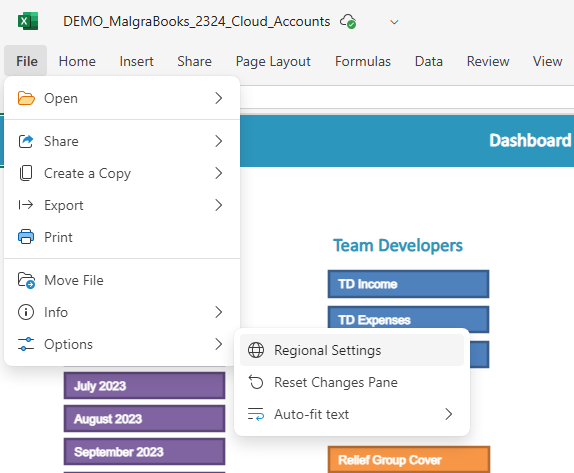Click the Create a Copy pages icon

[26, 173]
